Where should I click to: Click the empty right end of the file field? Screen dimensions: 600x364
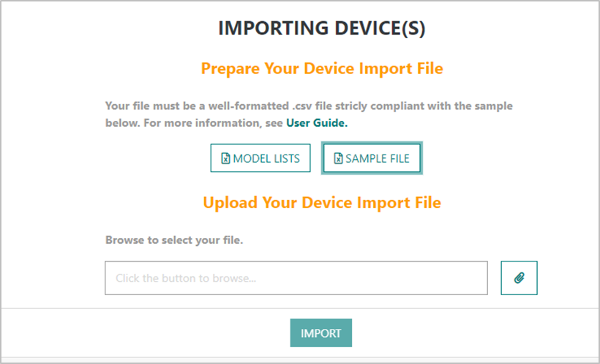click(440, 278)
